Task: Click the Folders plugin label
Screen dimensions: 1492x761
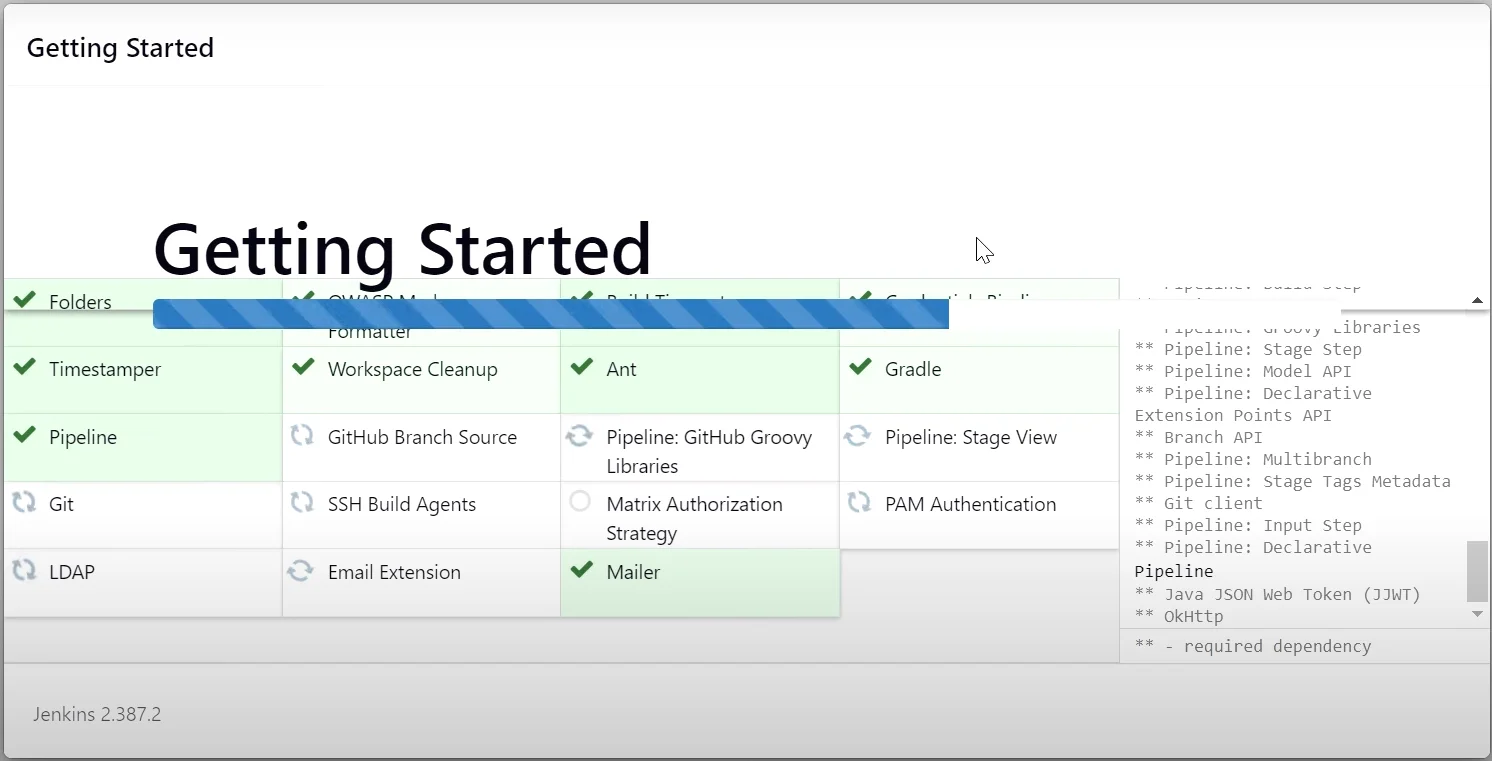Action: point(80,302)
